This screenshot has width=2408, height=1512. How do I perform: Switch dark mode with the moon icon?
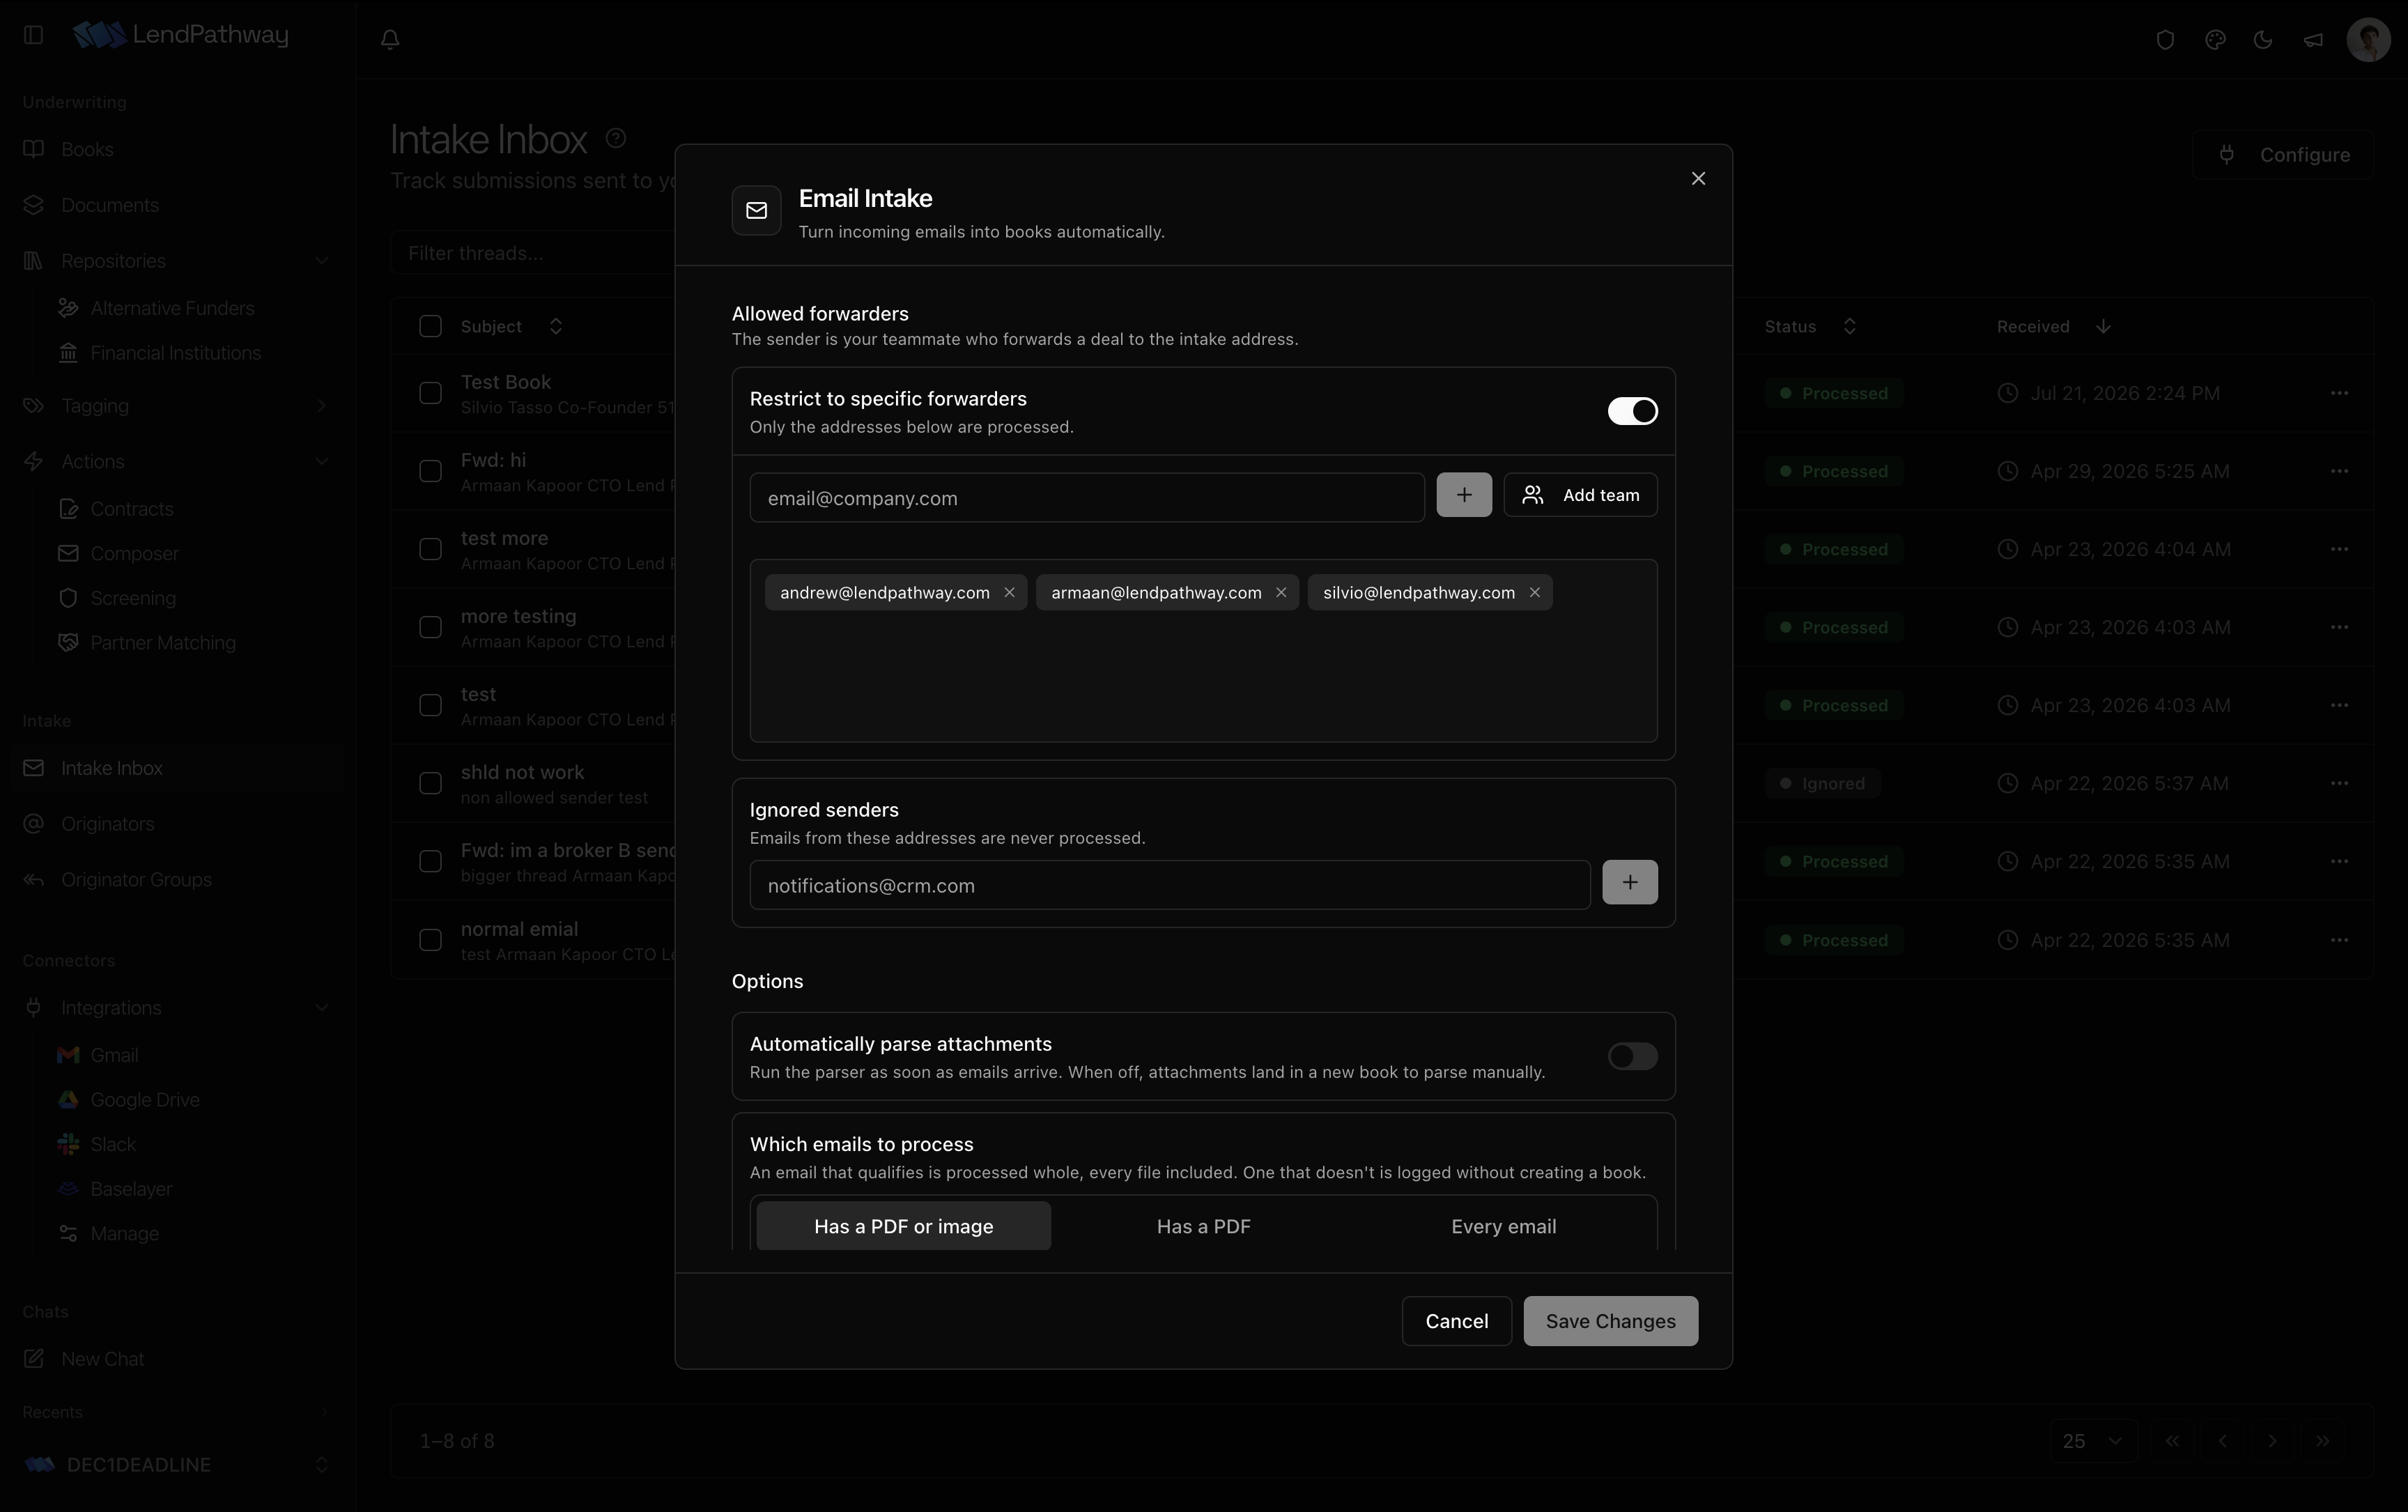(x=2263, y=40)
